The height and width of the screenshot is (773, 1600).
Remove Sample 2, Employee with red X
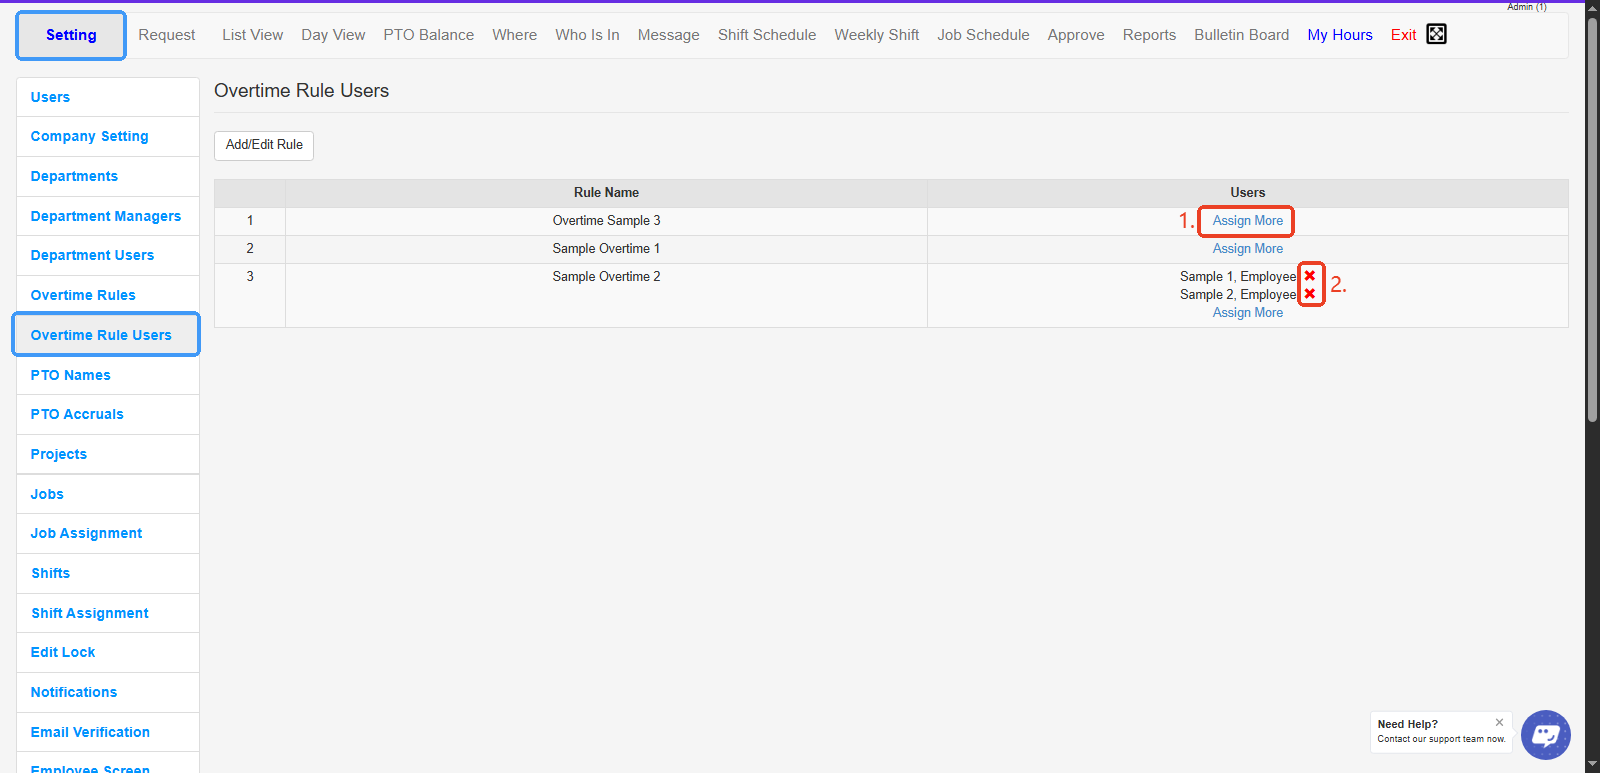point(1310,294)
